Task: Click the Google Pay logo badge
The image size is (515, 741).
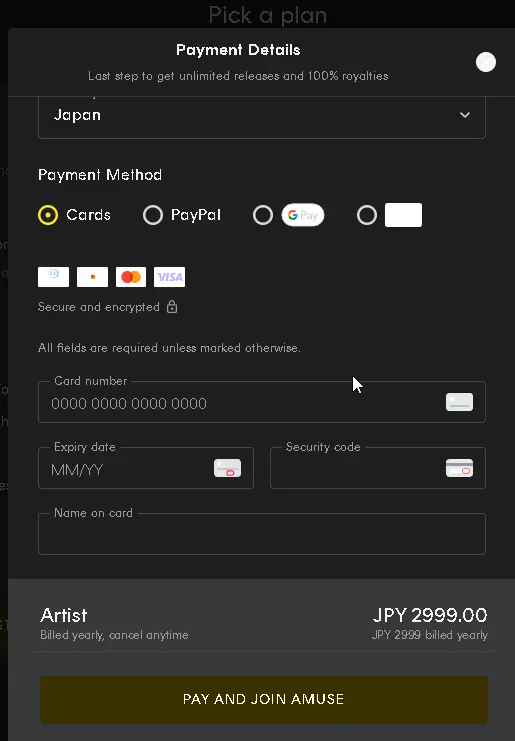Action: (x=303, y=215)
